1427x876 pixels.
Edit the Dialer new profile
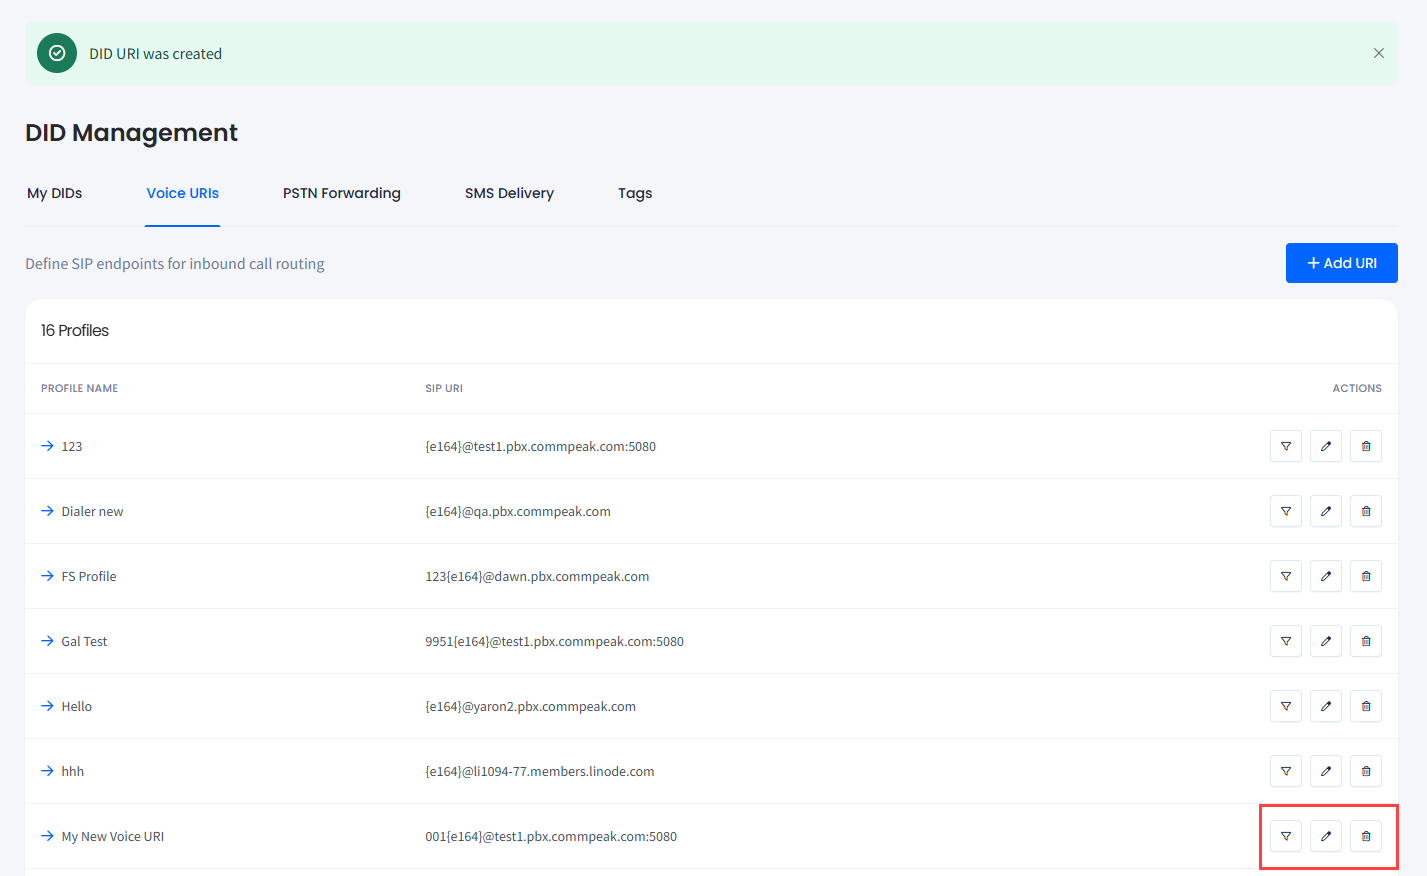pos(1326,511)
